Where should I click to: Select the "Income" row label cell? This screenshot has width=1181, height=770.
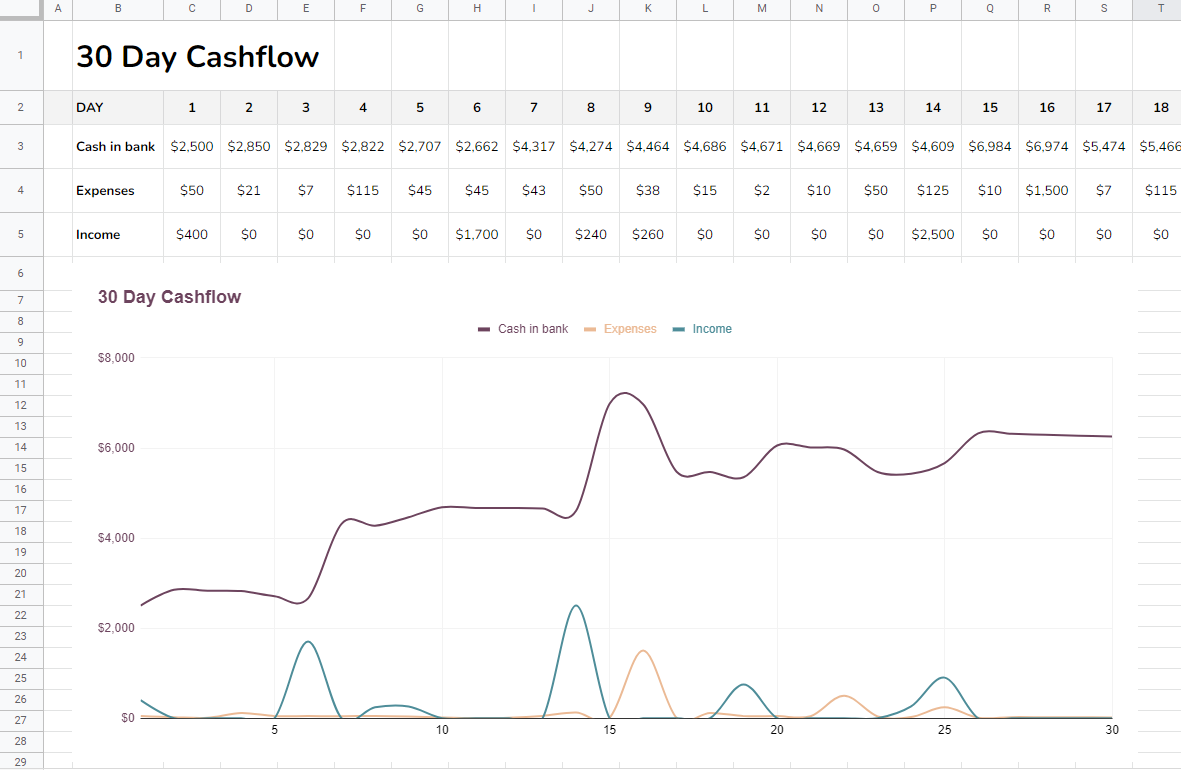tap(96, 234)
